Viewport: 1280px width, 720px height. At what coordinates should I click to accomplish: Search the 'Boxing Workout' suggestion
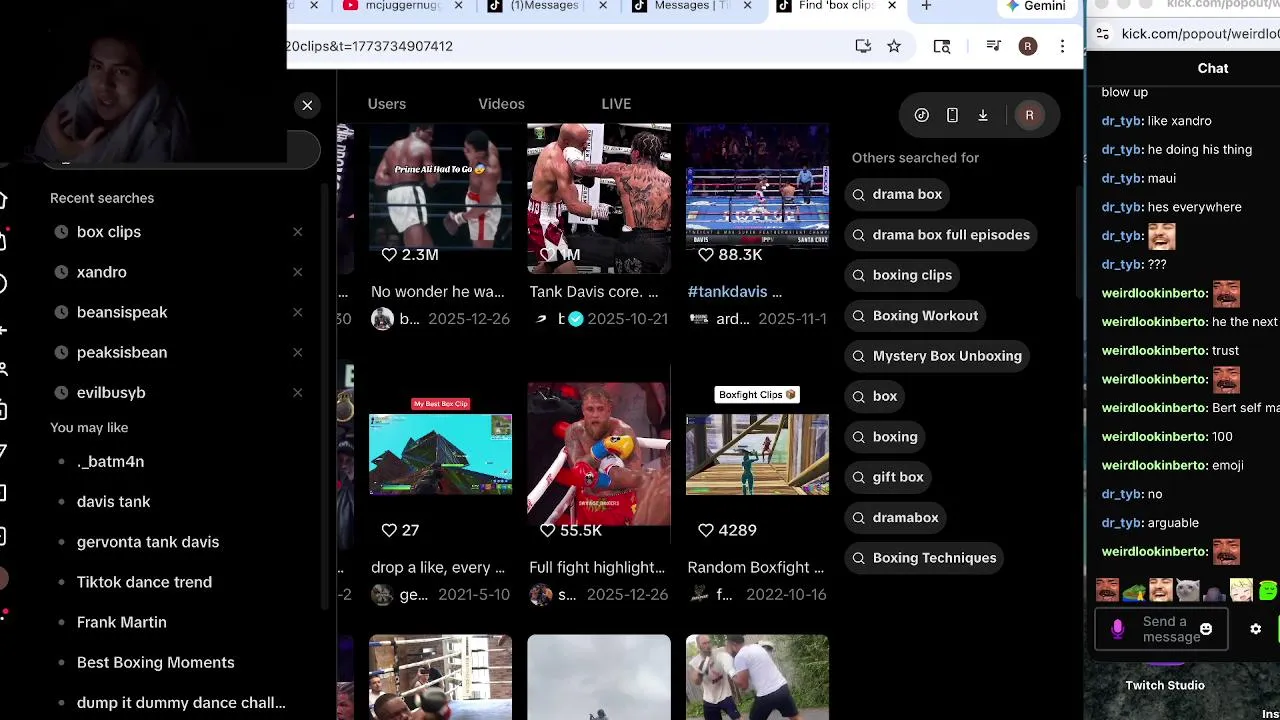coord(917,316)
